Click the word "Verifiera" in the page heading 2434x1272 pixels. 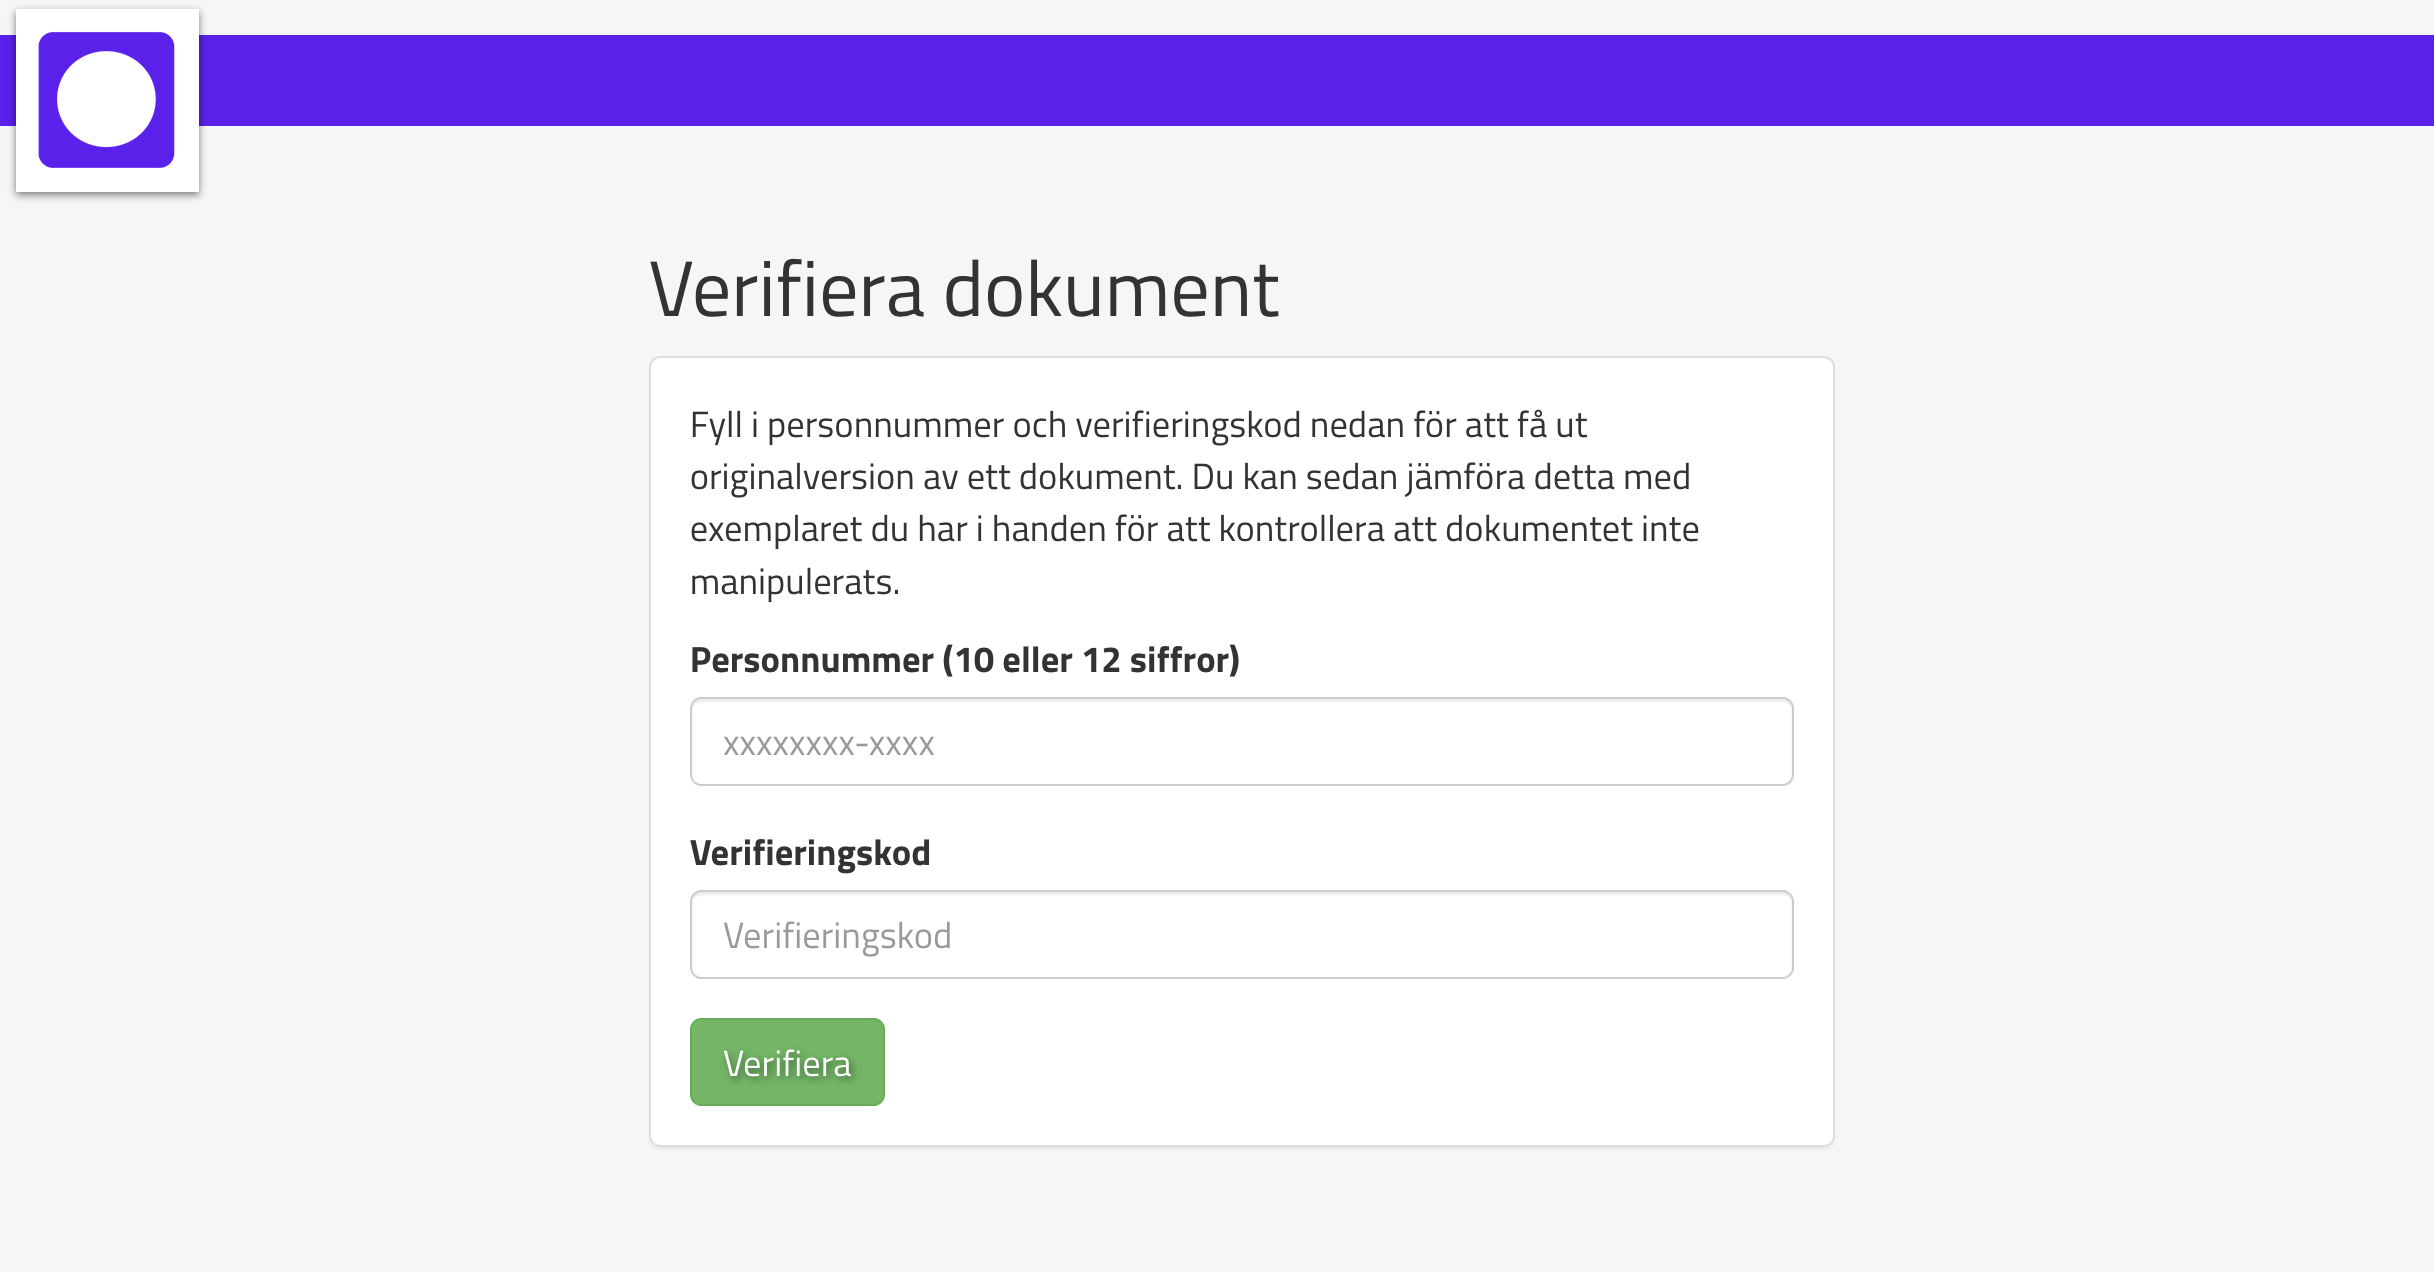(786, 290)
